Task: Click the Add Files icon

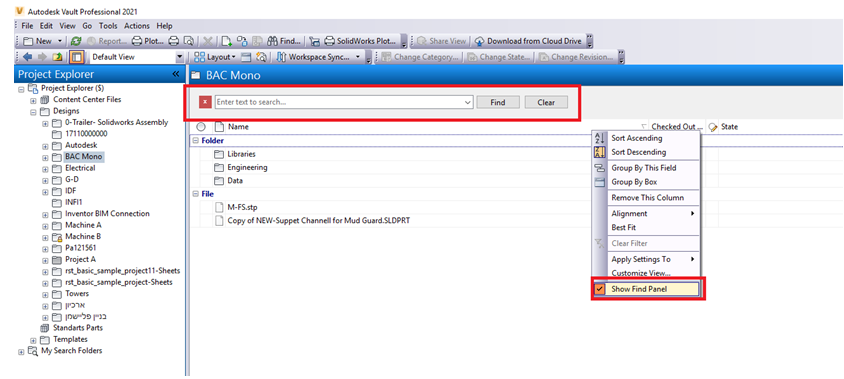Action: (x=227, y=41)
